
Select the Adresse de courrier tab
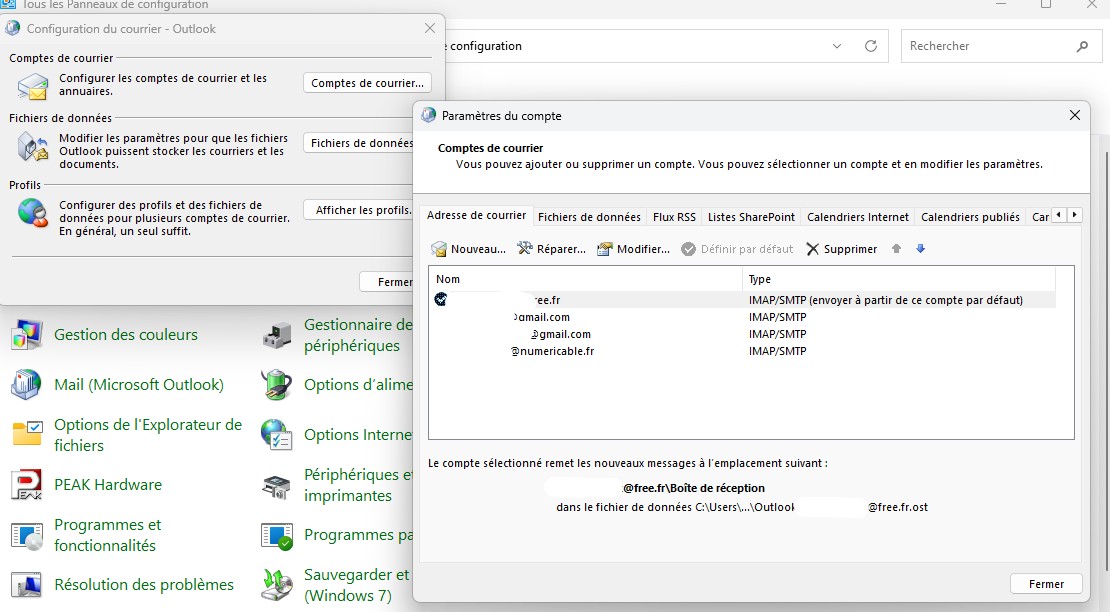(476, 215)
